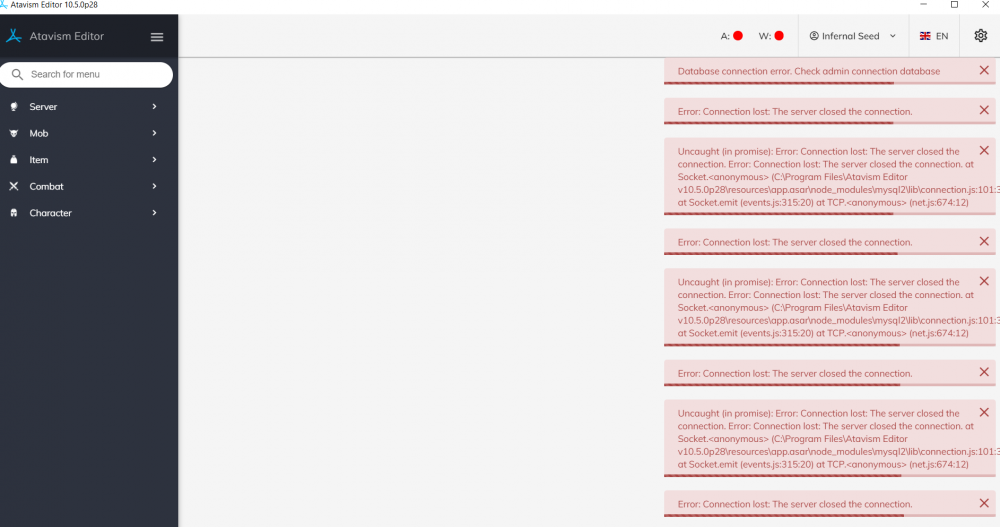Close the first Uncaught in promise error
Viewport: 1000px width, 527px height.
(984, 150)
